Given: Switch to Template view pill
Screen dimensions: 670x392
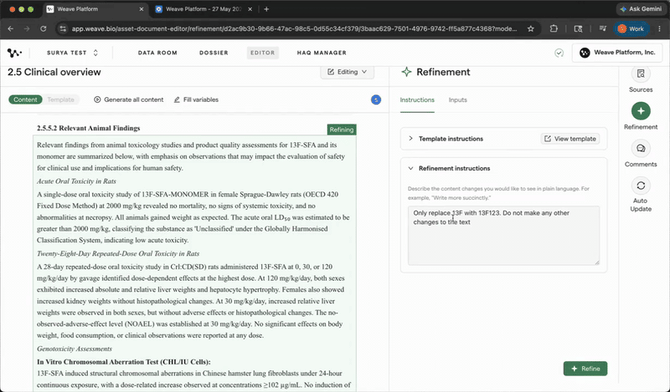Looking at the screenshot, I should click(61, 100).
